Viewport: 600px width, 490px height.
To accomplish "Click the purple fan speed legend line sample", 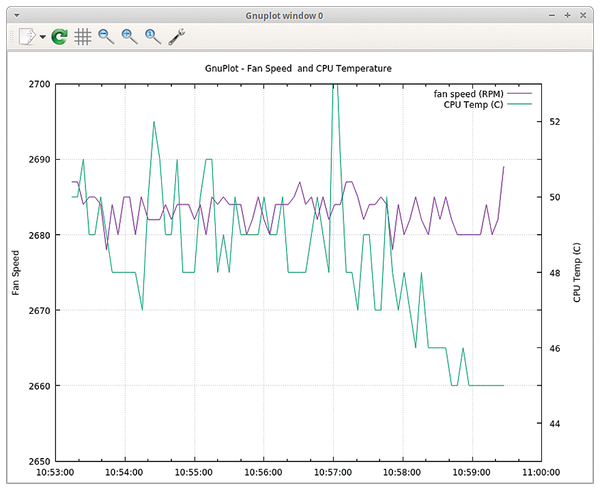I will [x=520, y=94].
